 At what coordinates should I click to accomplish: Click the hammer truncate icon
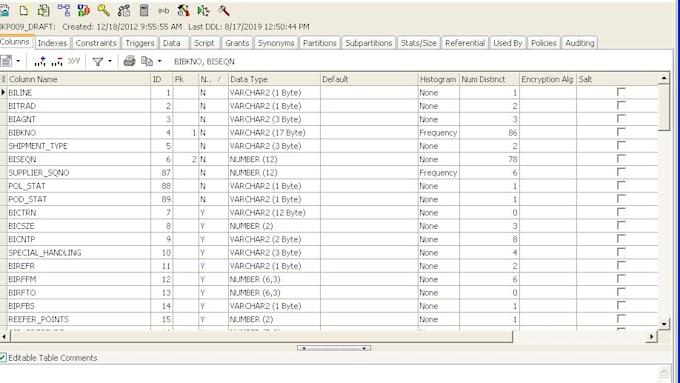pyautogui.click(x=224, y=10)
